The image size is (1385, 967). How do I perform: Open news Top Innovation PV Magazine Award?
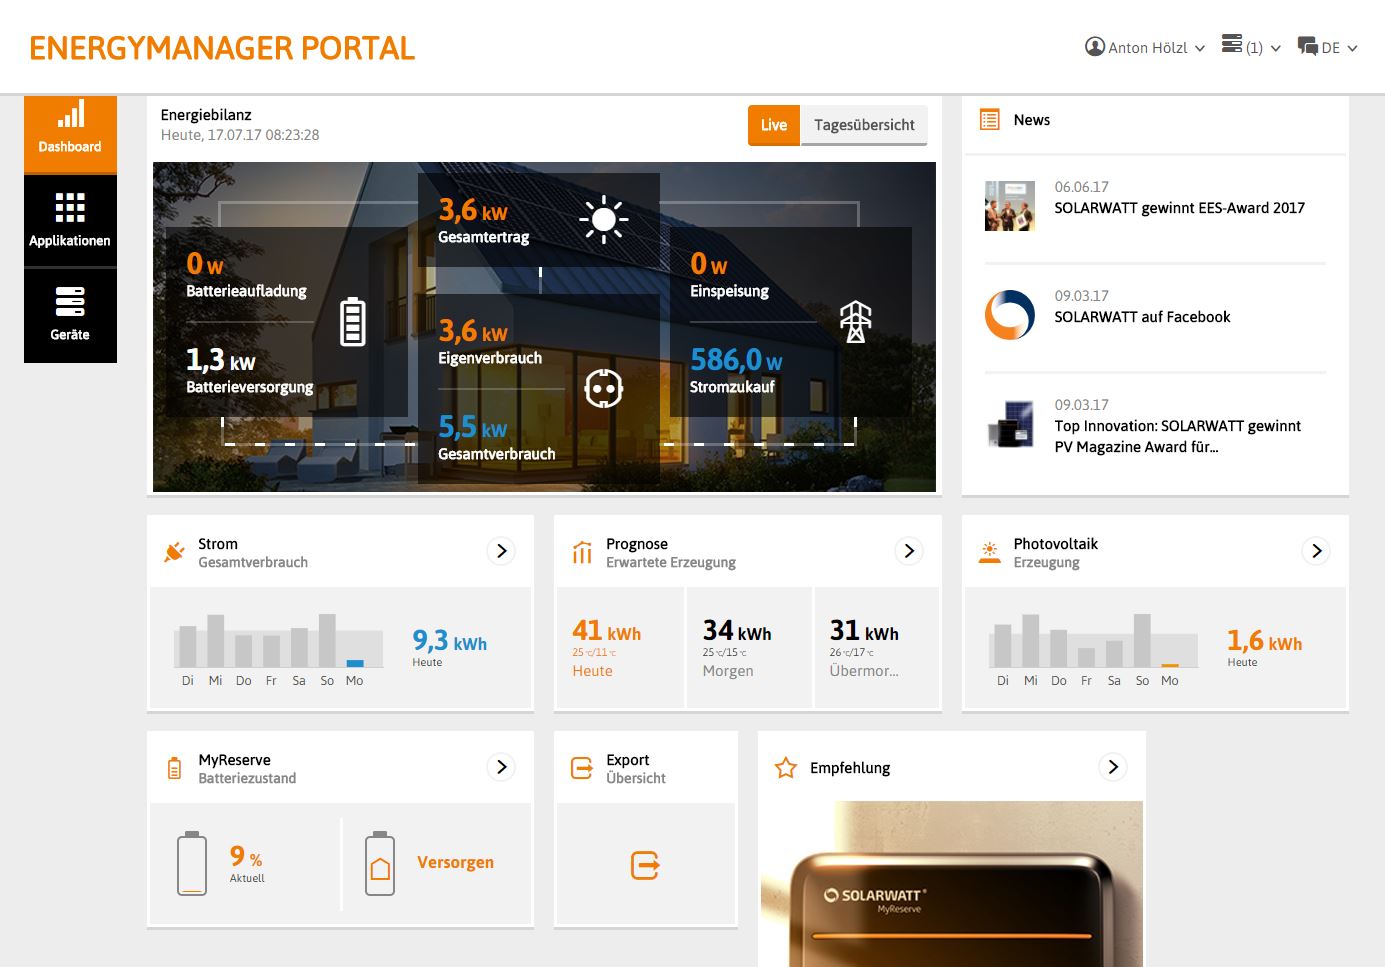pyautogui.click(x=1178, y=436)
